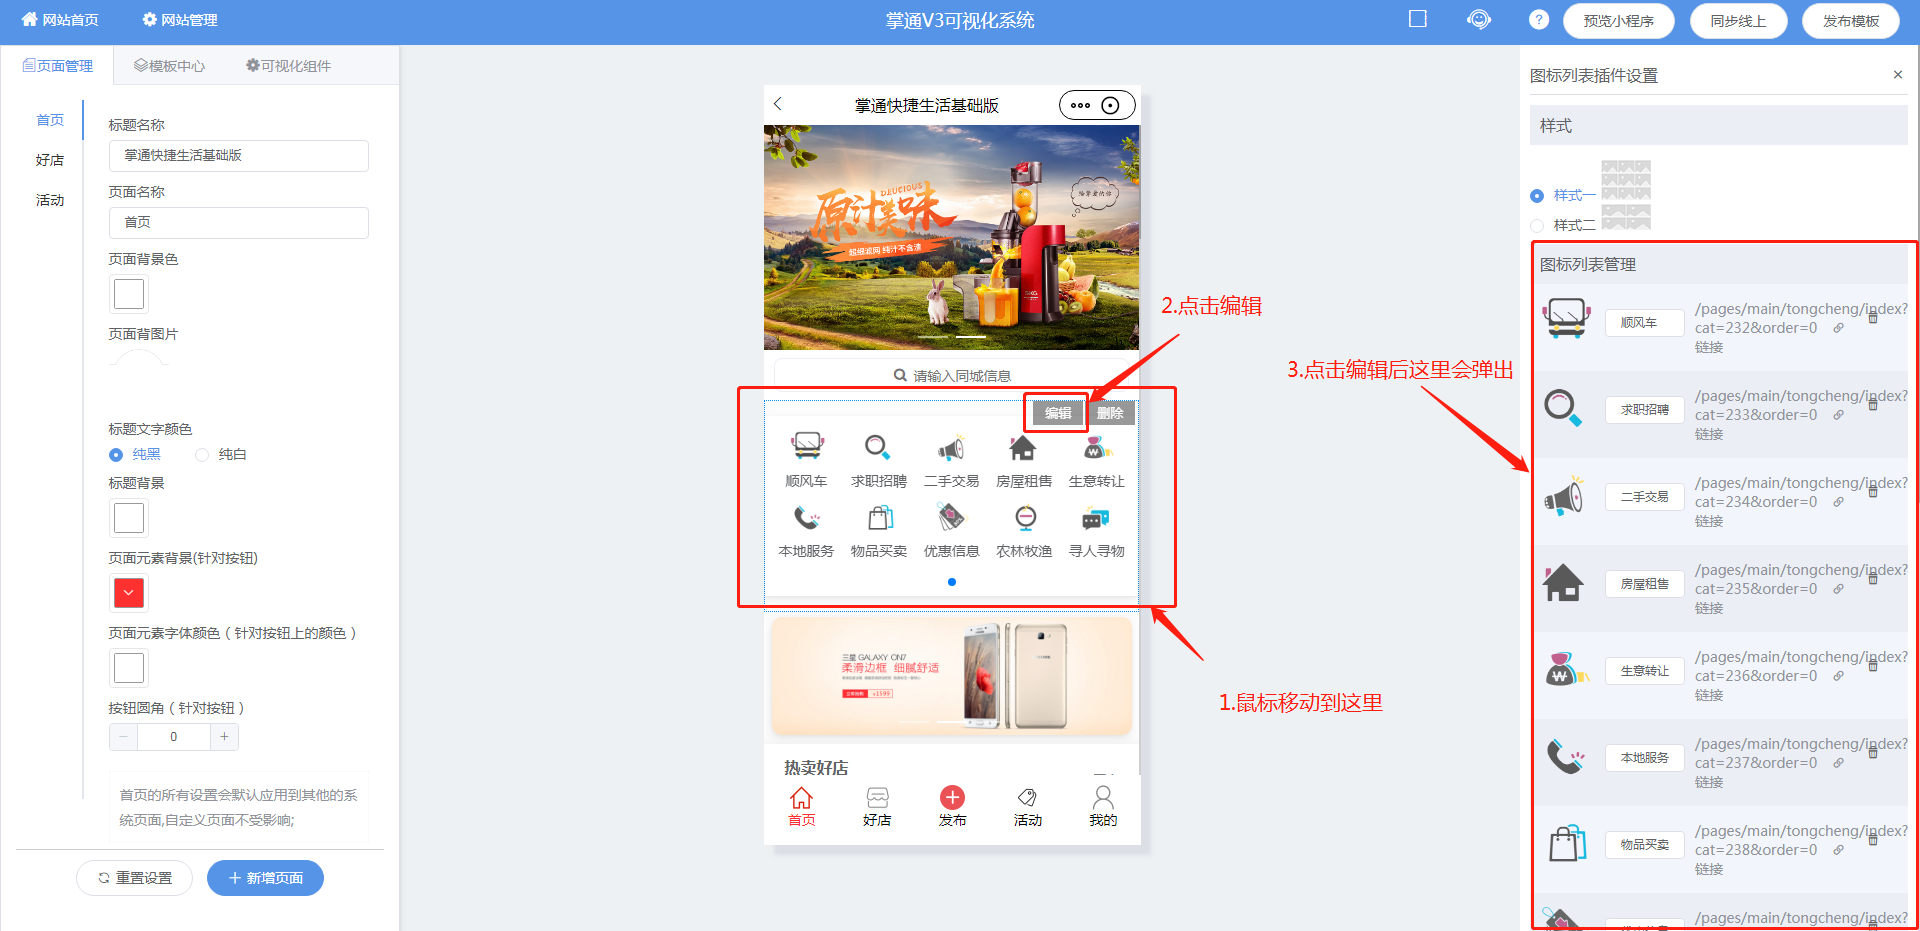Select 样式一 radio button

[1537, 196]
